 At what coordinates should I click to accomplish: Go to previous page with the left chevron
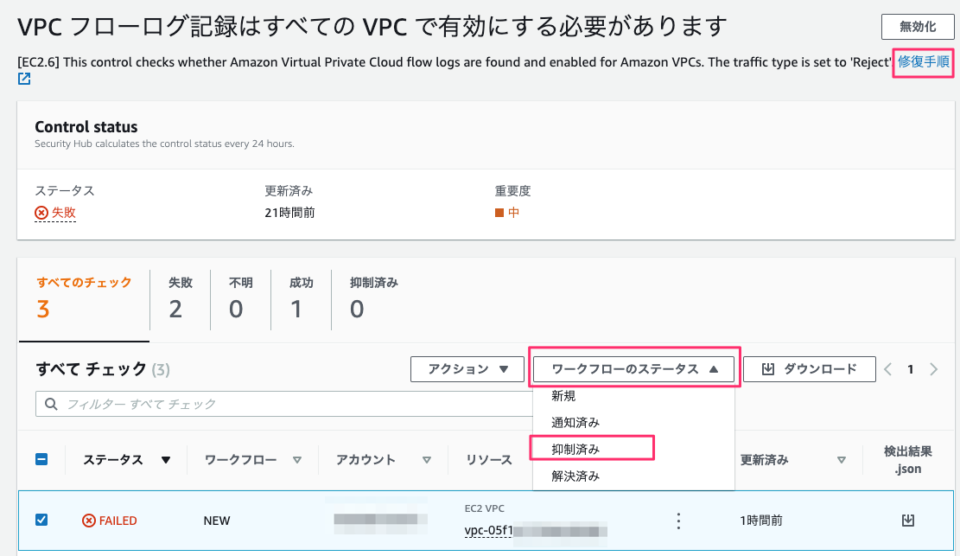pos(887,369)
